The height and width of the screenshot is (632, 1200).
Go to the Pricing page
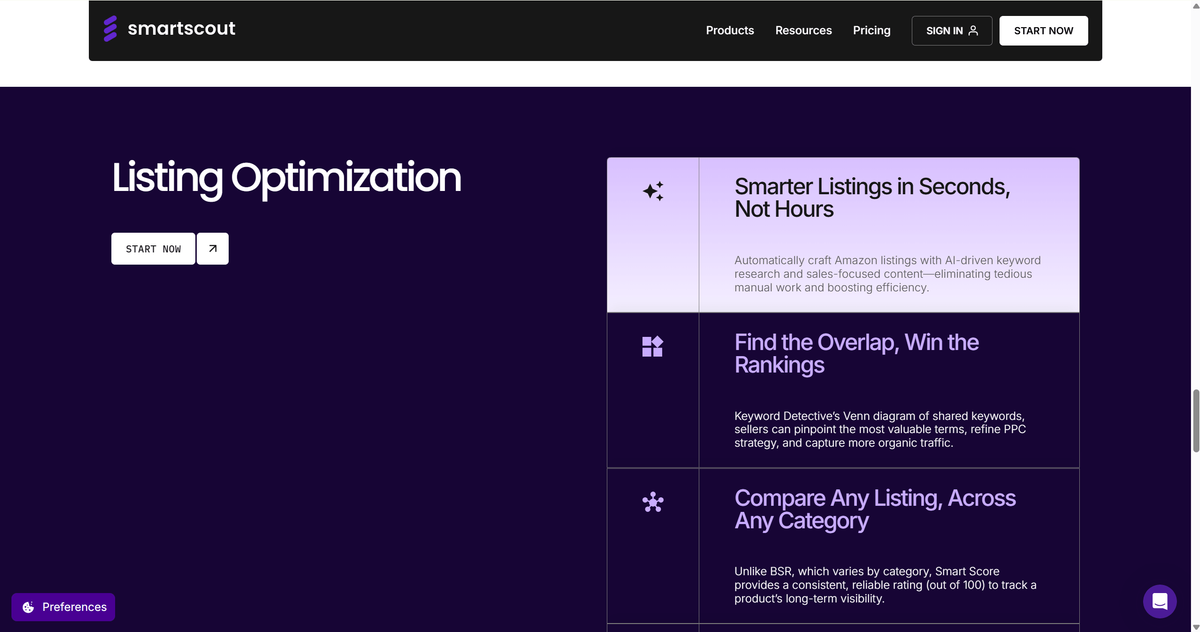tap(872, 30)
